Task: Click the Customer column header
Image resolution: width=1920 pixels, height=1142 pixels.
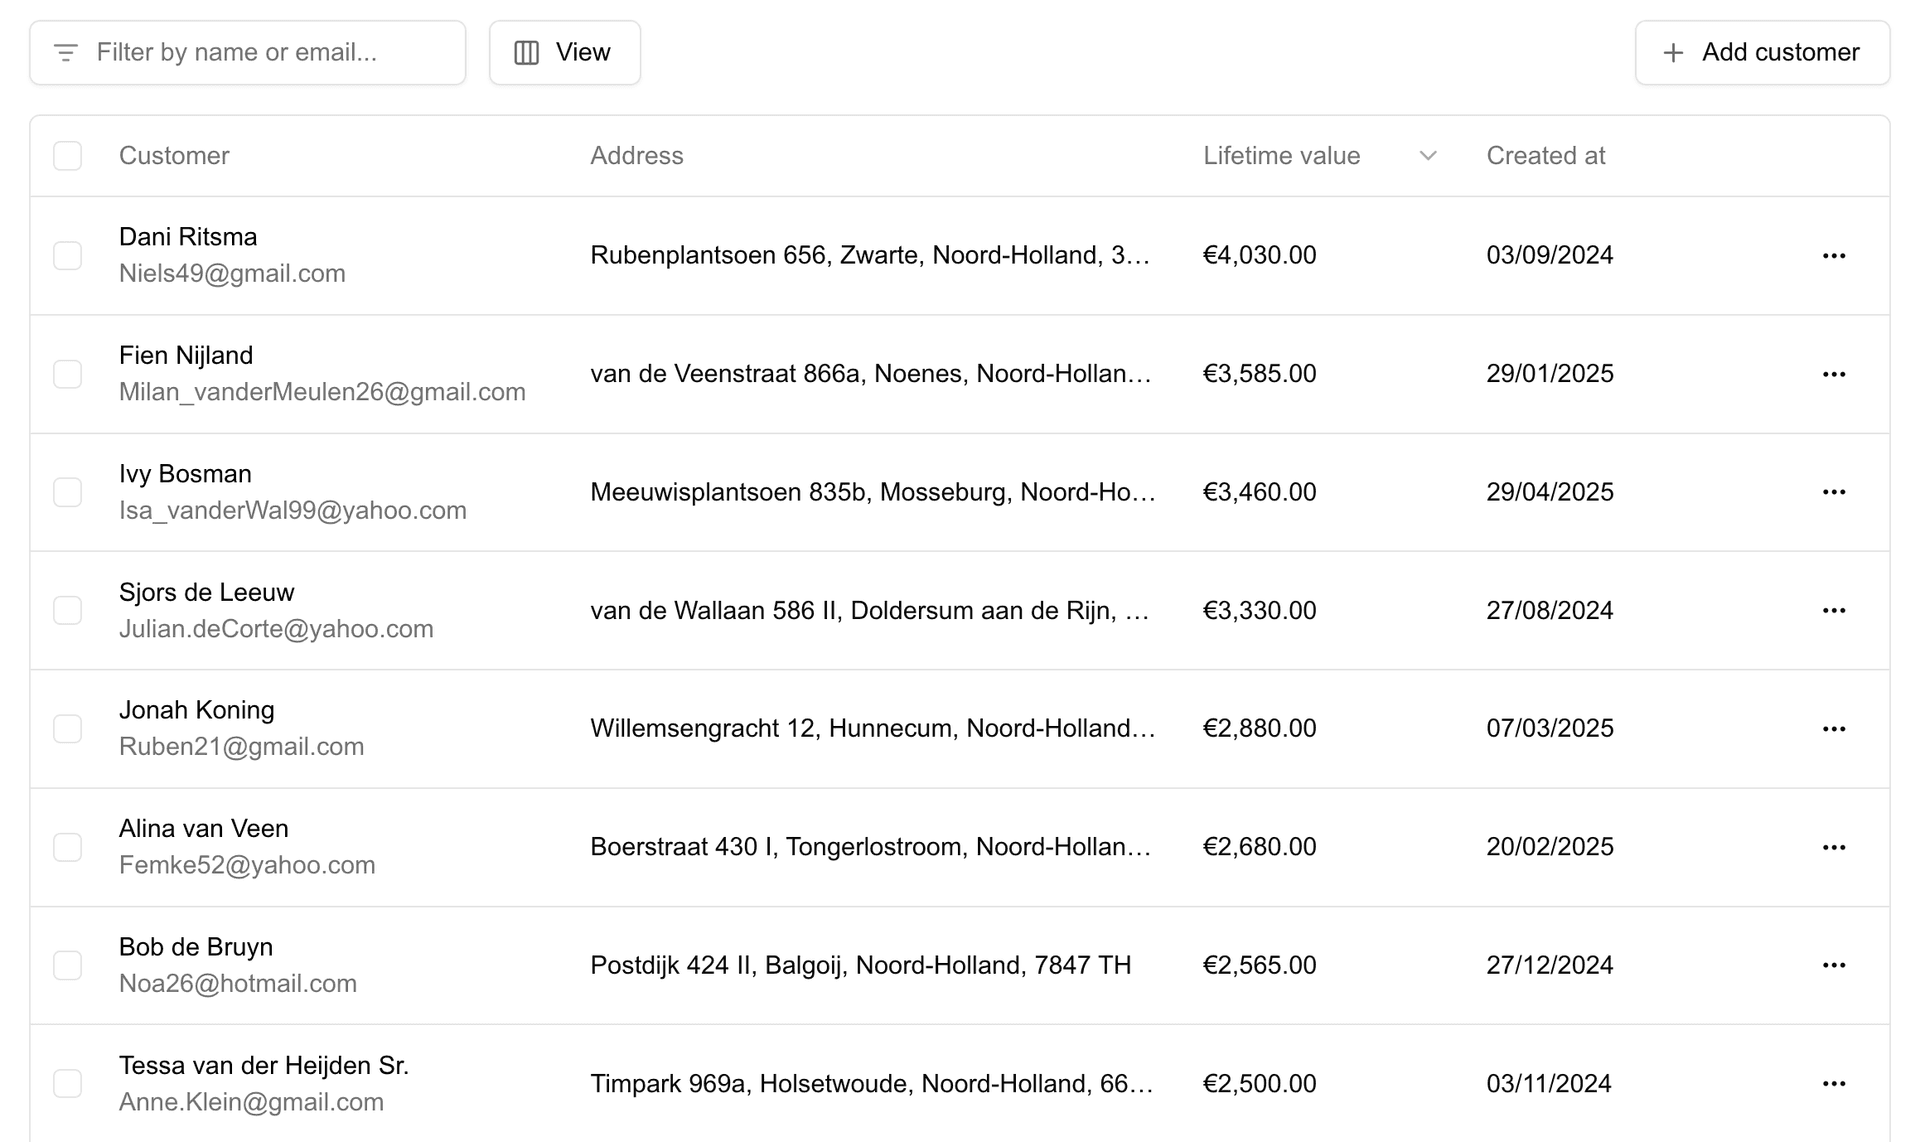Action: [174, 155]
